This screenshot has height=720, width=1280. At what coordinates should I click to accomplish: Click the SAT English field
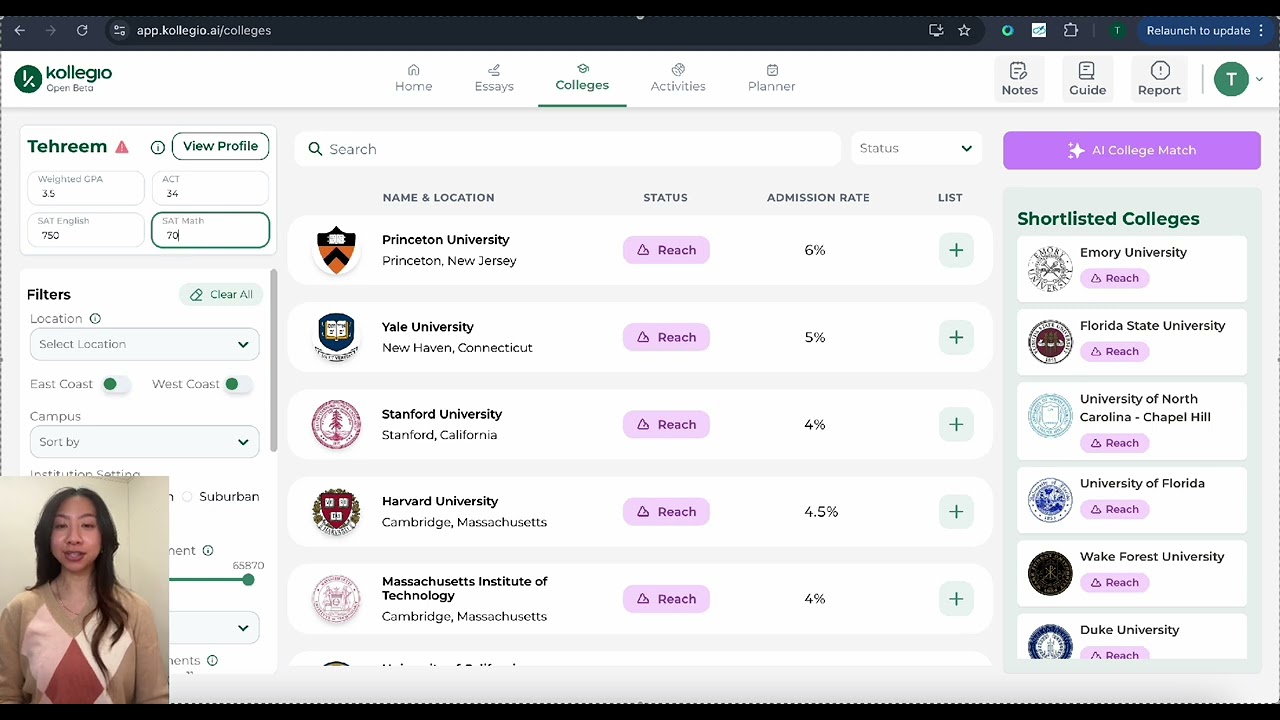87,229
